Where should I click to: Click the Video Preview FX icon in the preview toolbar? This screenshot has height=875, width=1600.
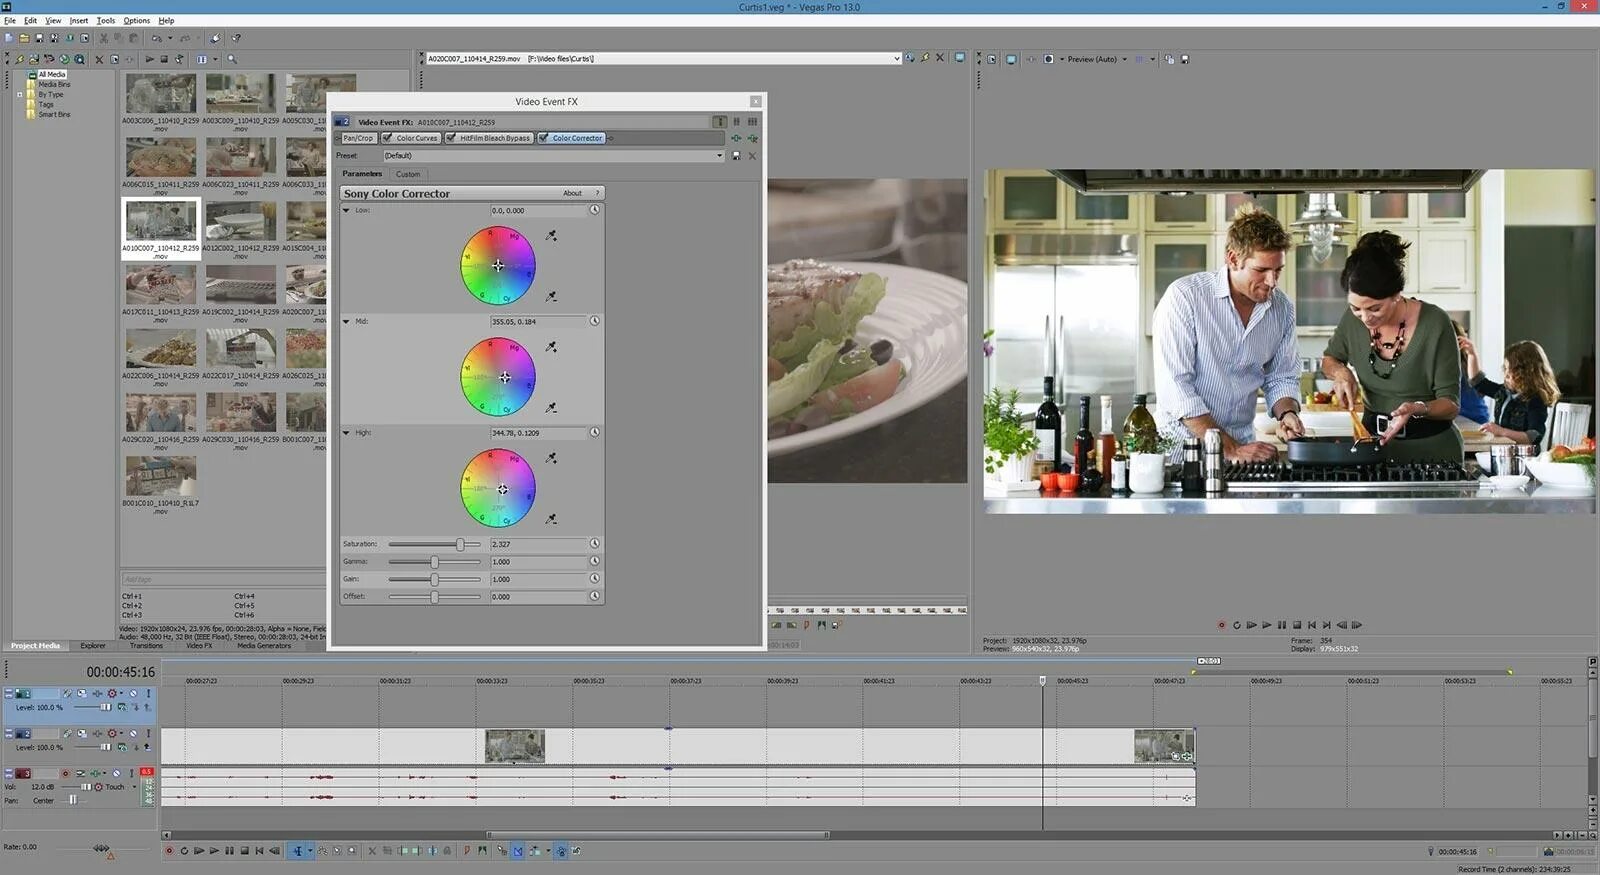pos(1031,59)
